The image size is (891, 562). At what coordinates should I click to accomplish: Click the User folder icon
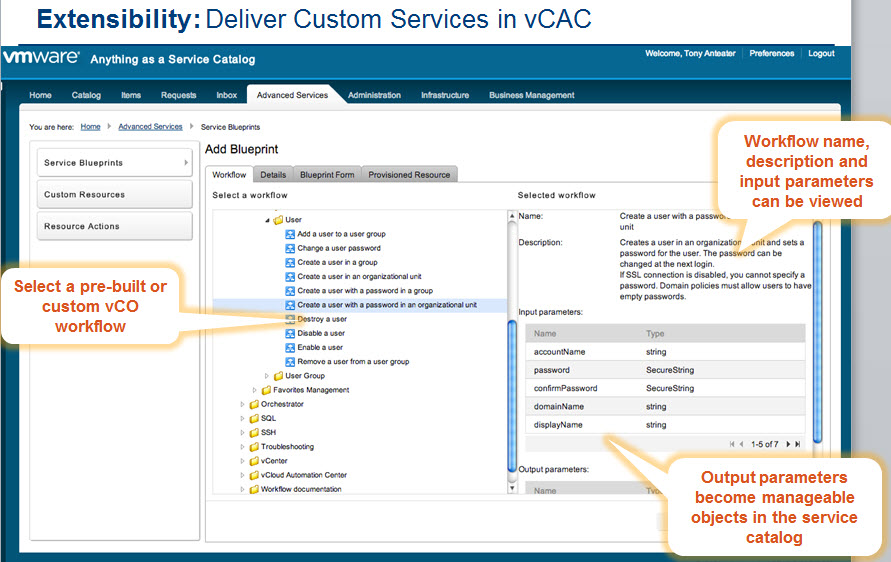point(278,220)
